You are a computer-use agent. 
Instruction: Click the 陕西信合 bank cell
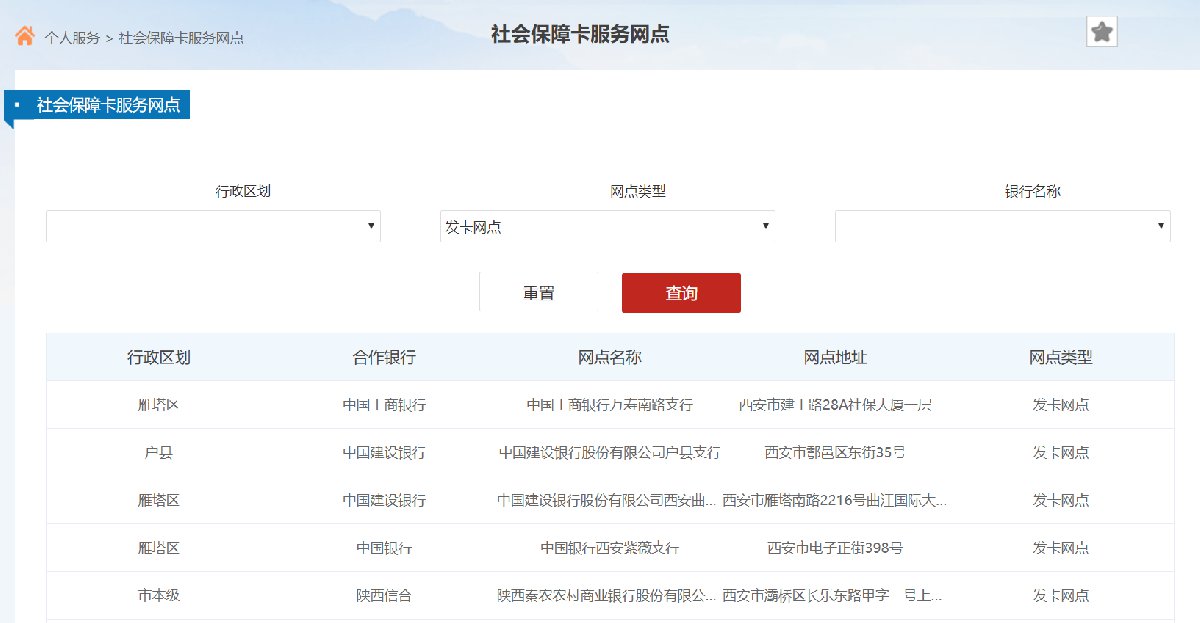point(384,595)
